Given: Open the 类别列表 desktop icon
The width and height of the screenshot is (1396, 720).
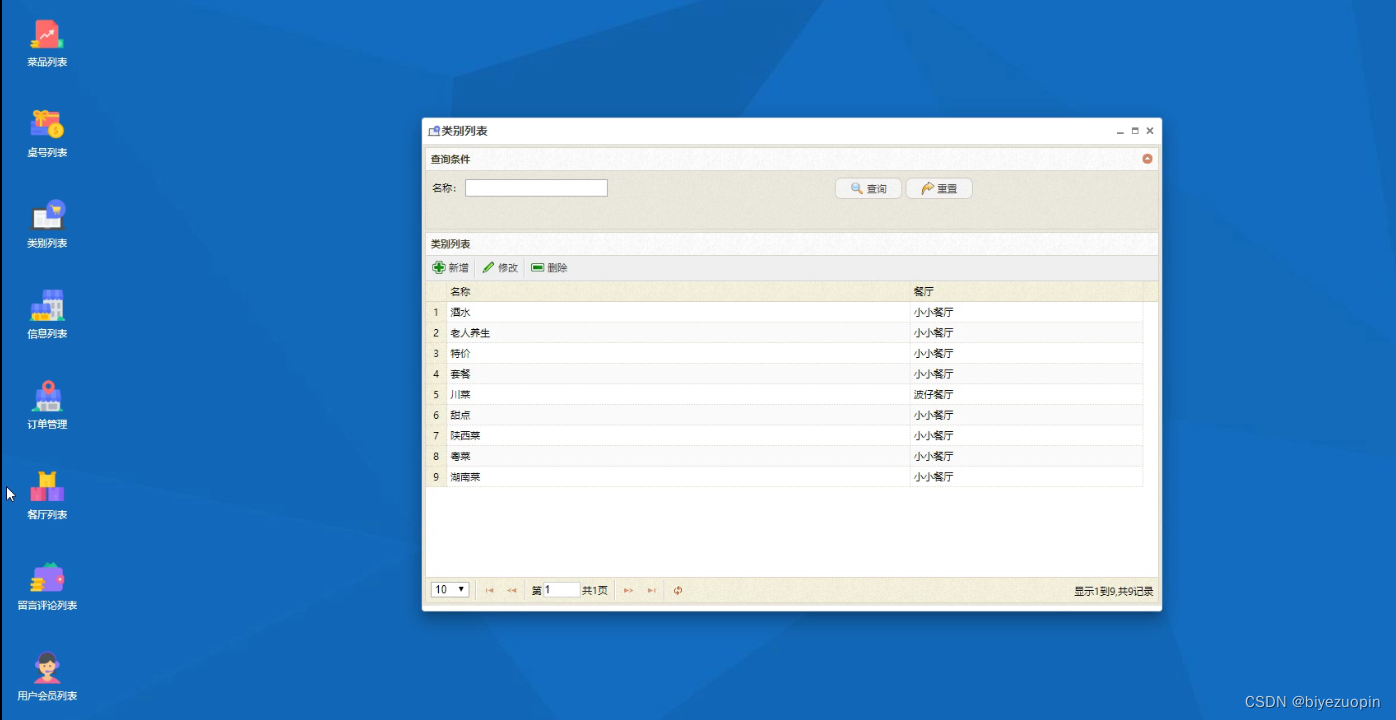Looking at the screenshot, I should pyautogui.click(x=47, y=224).
